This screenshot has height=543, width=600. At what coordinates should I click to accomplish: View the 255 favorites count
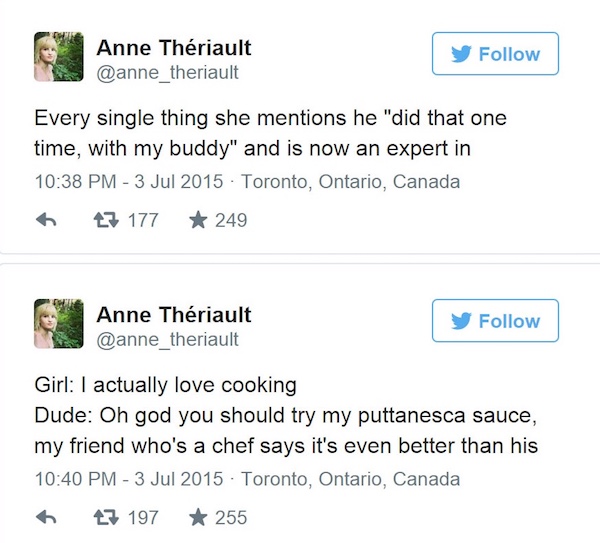pyautogui.click(x=231, y=518)
